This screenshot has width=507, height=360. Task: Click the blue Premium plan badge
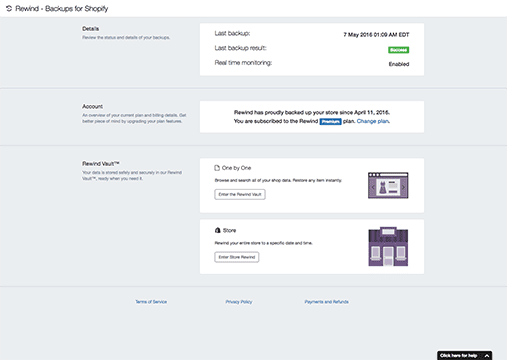coord(330,121)
